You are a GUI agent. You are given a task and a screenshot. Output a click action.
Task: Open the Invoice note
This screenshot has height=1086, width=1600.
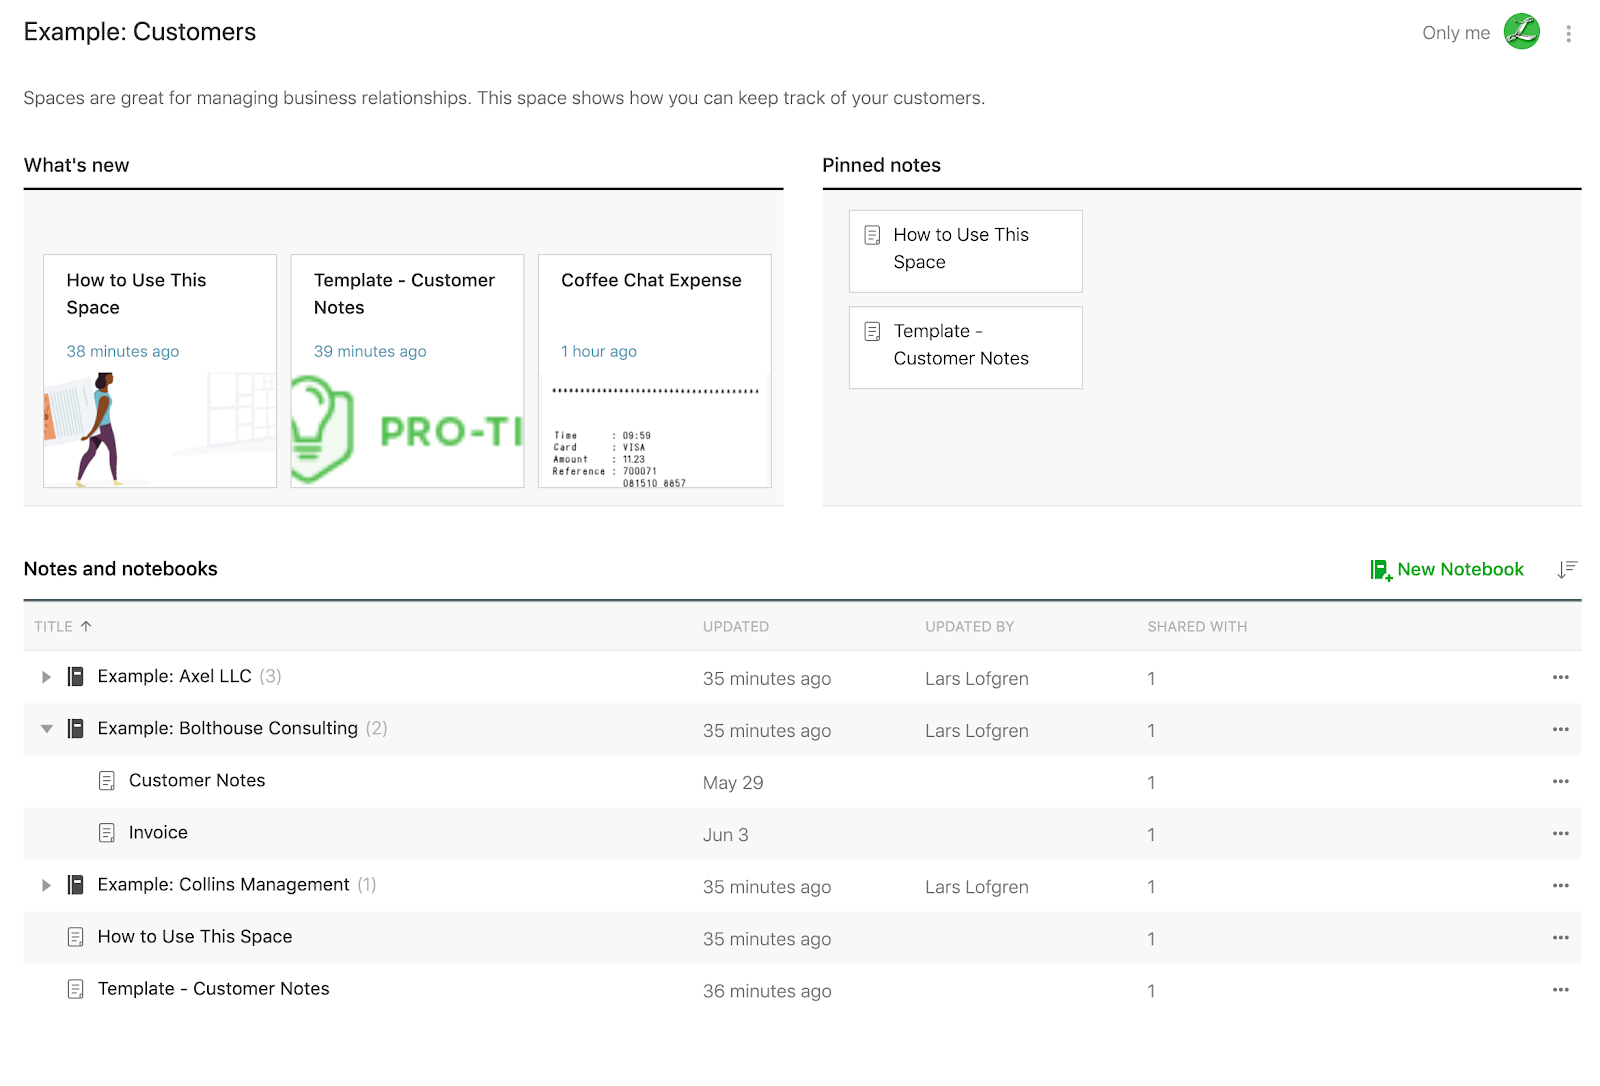click(158, 832)
